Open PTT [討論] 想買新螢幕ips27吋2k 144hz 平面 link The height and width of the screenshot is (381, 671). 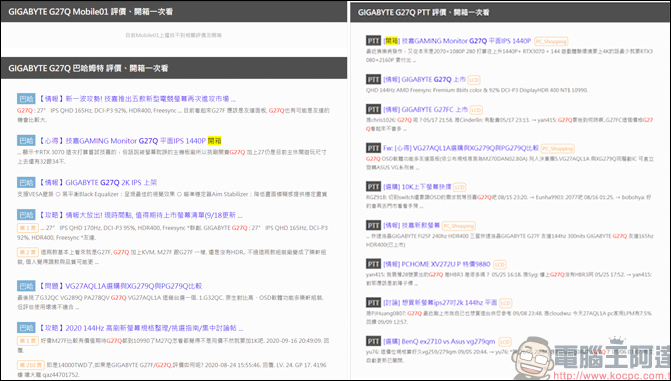(440, 303)
